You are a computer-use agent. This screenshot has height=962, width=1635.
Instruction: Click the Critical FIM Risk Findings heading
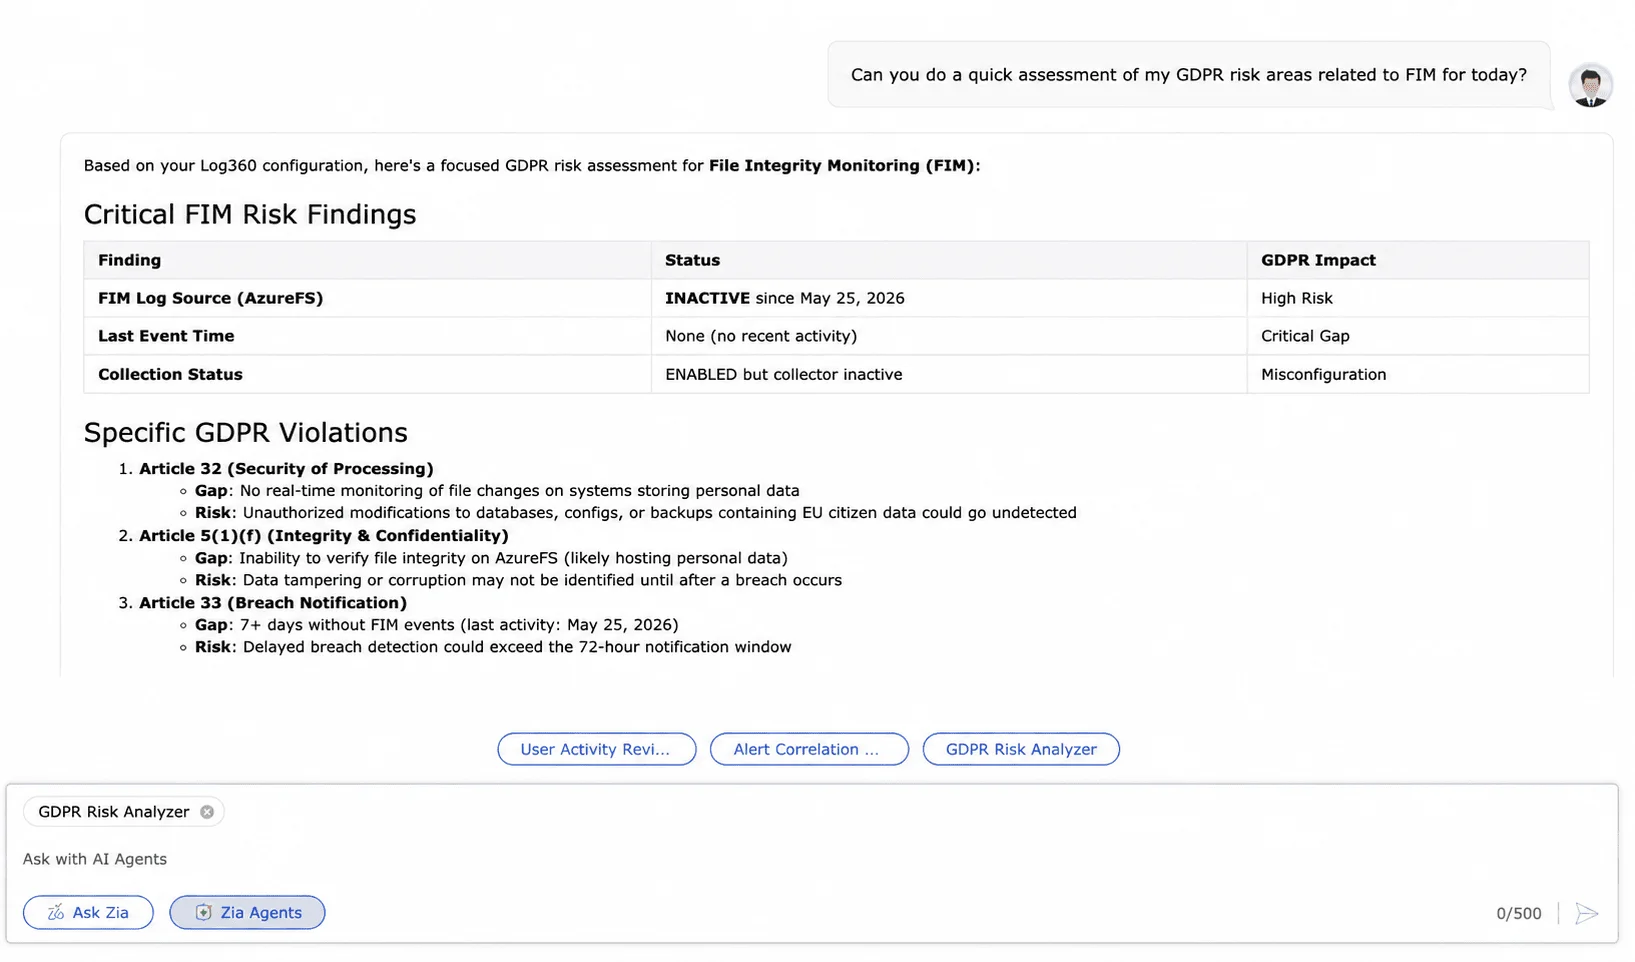[250, 214]
